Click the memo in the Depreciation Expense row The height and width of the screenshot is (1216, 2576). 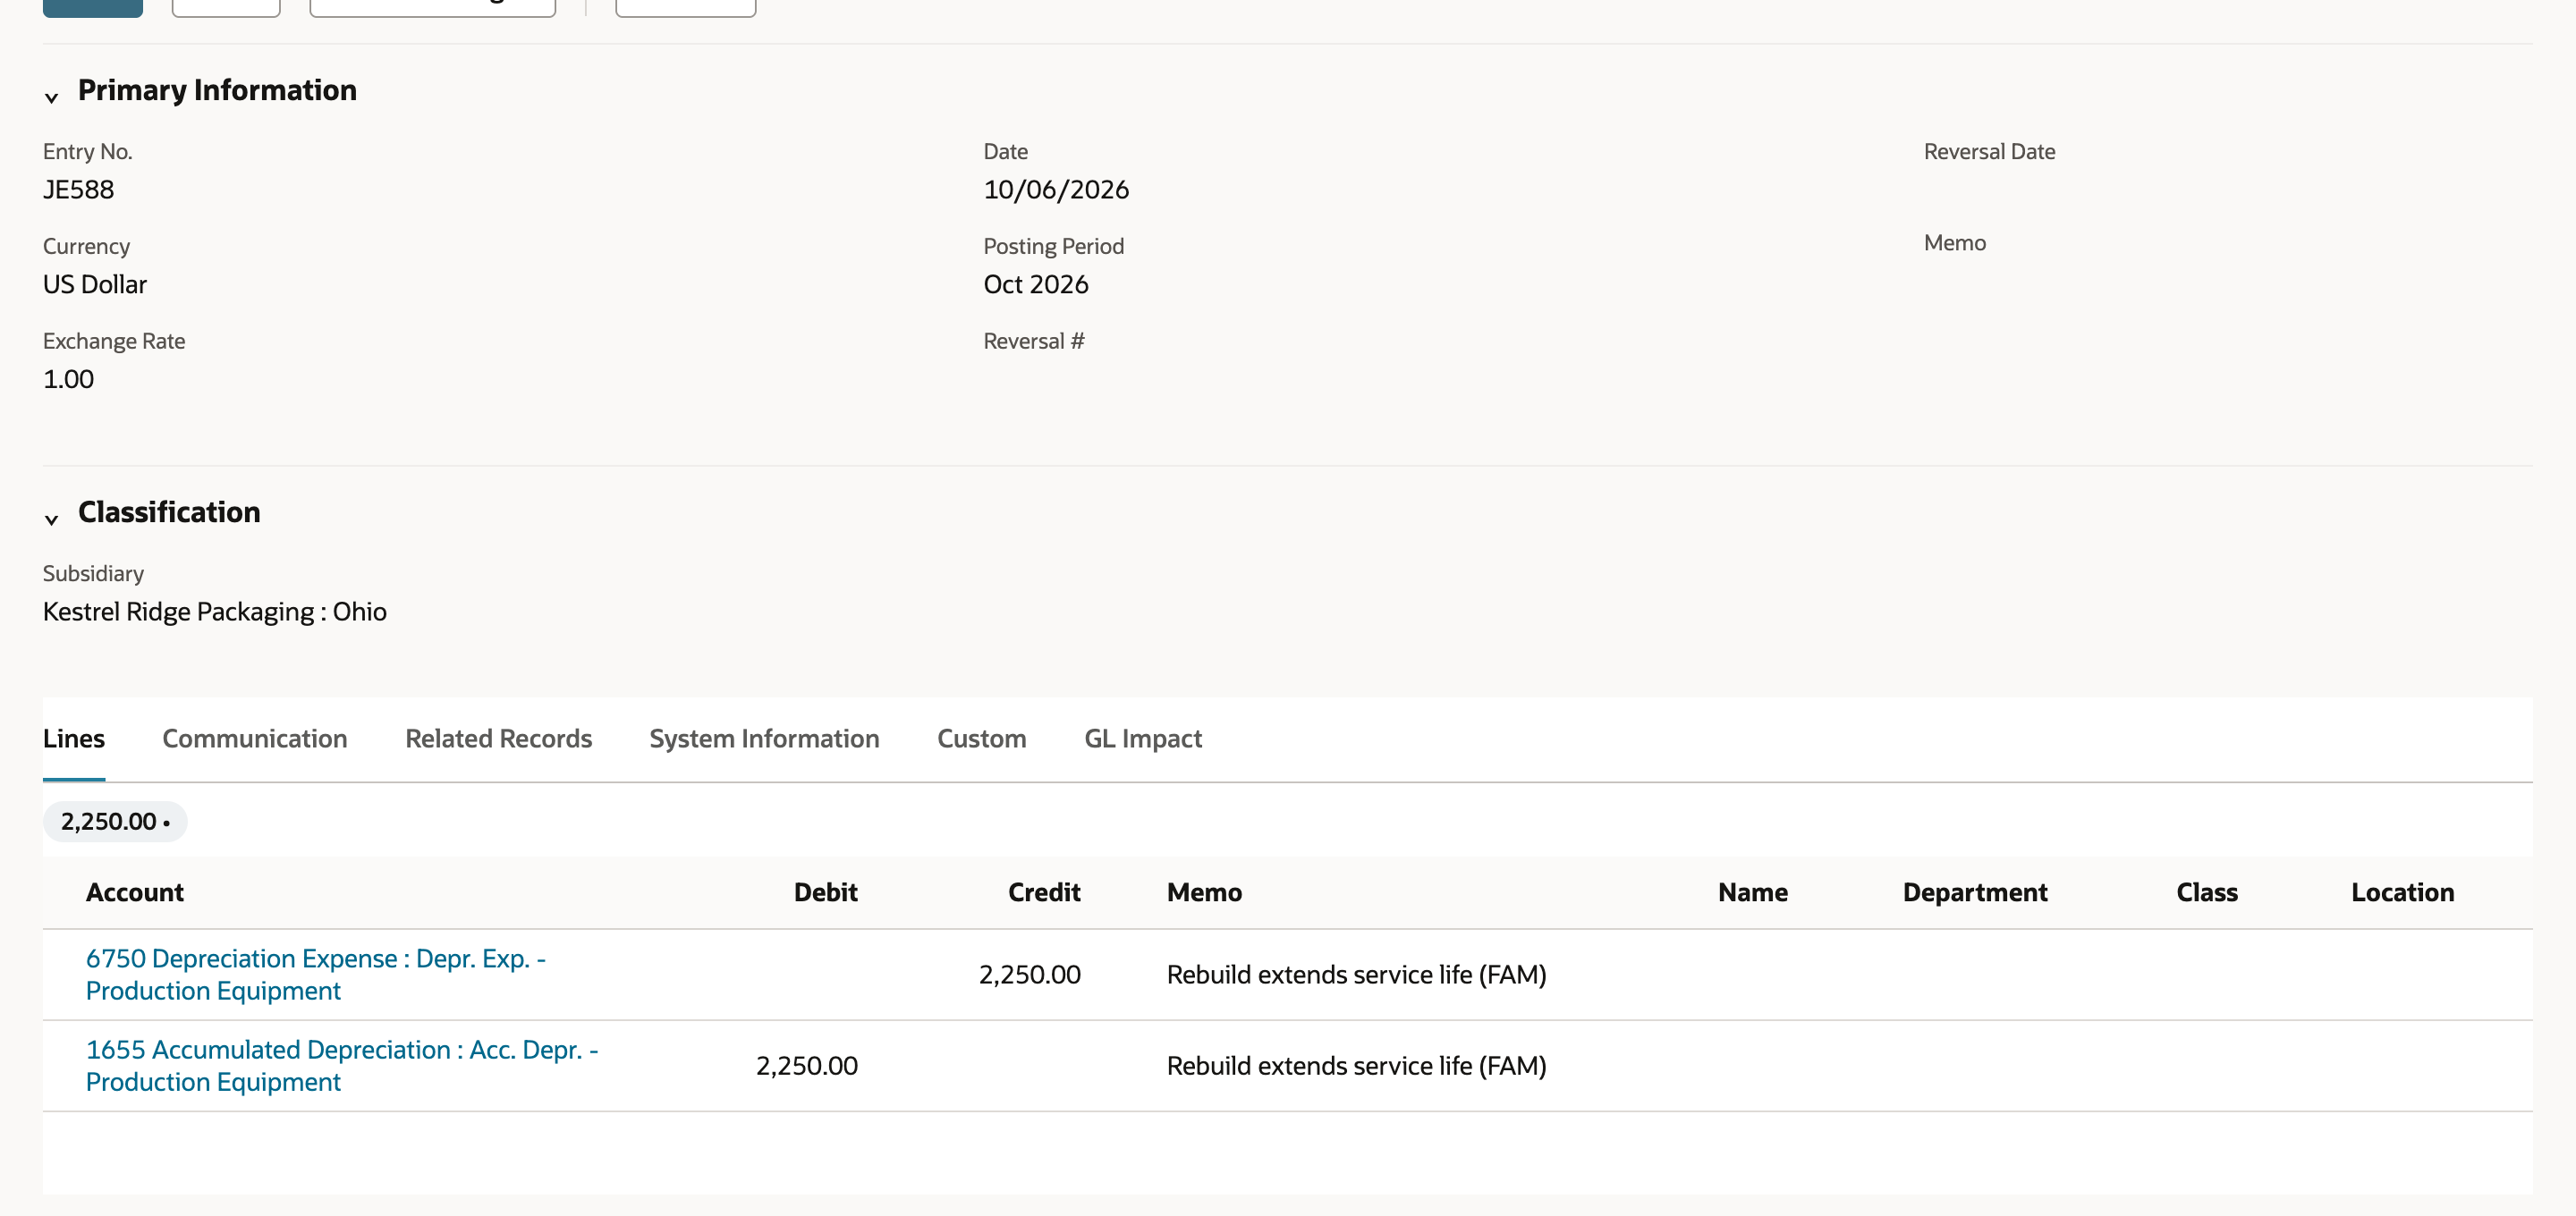(1356, 974)
